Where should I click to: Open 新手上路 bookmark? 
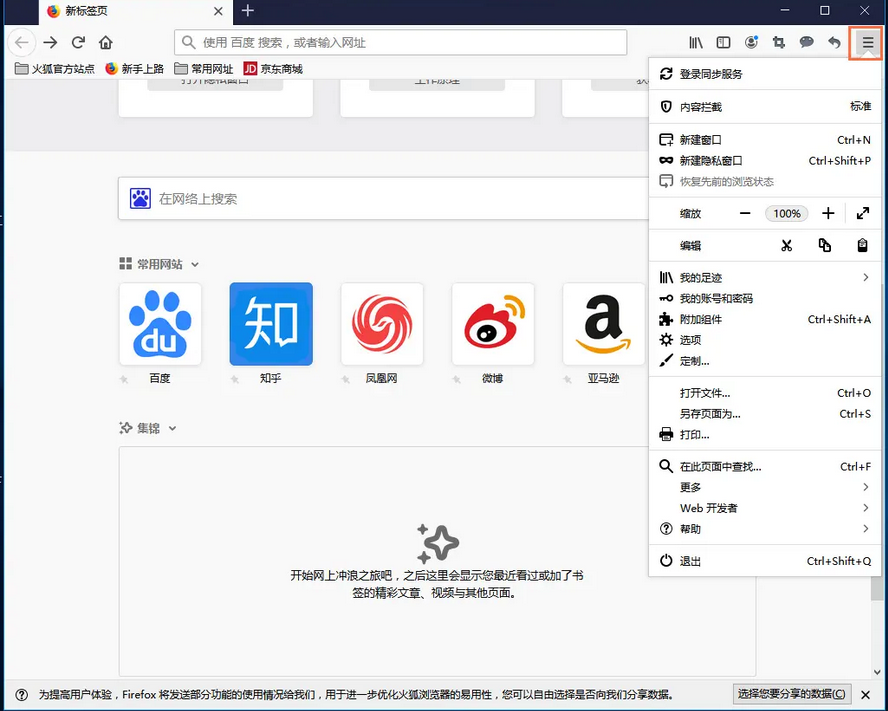point(134,69)
